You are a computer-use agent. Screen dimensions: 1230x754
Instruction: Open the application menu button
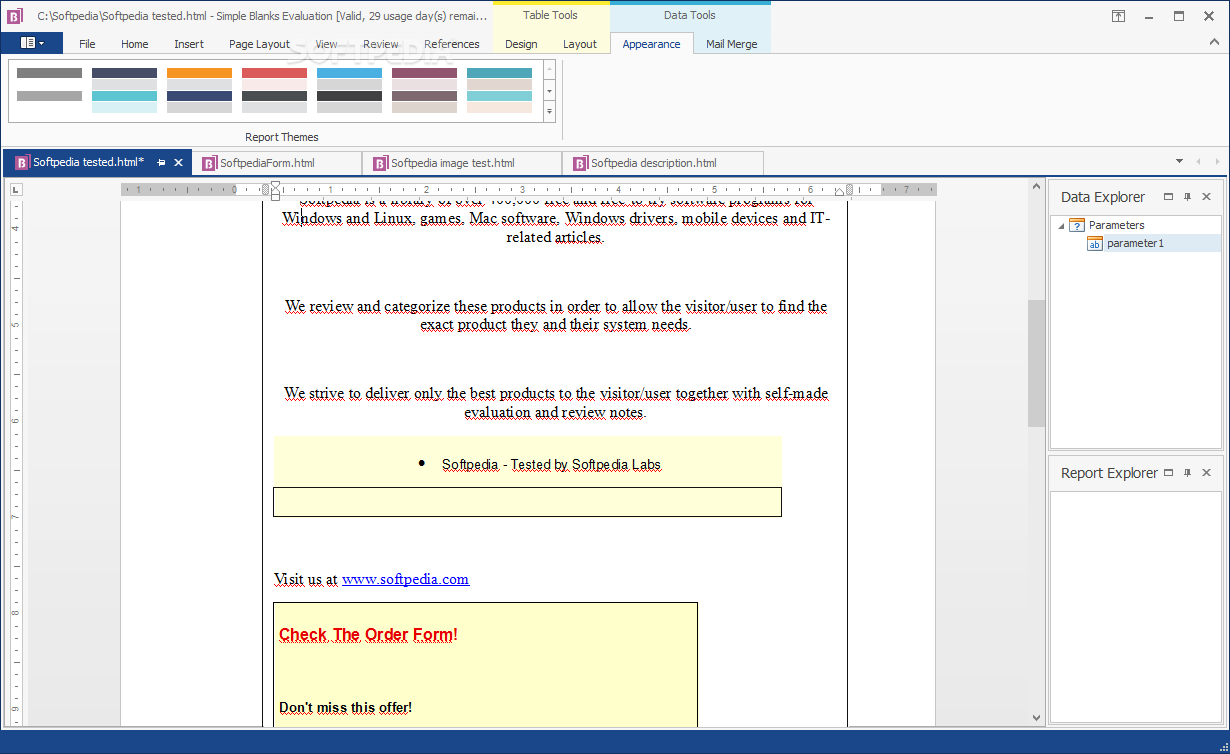click(x=32, y=43)
